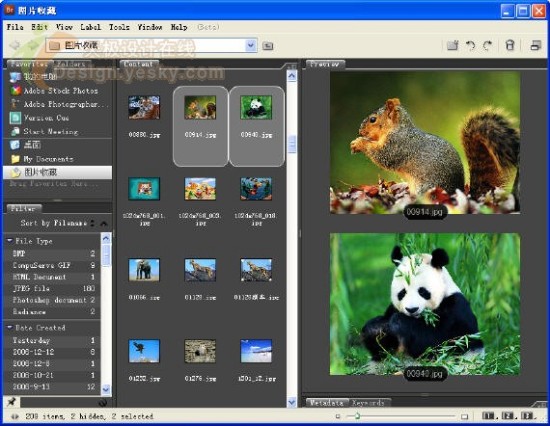Open the Tools menu
The image size is (550, 426).
point(119,27)
